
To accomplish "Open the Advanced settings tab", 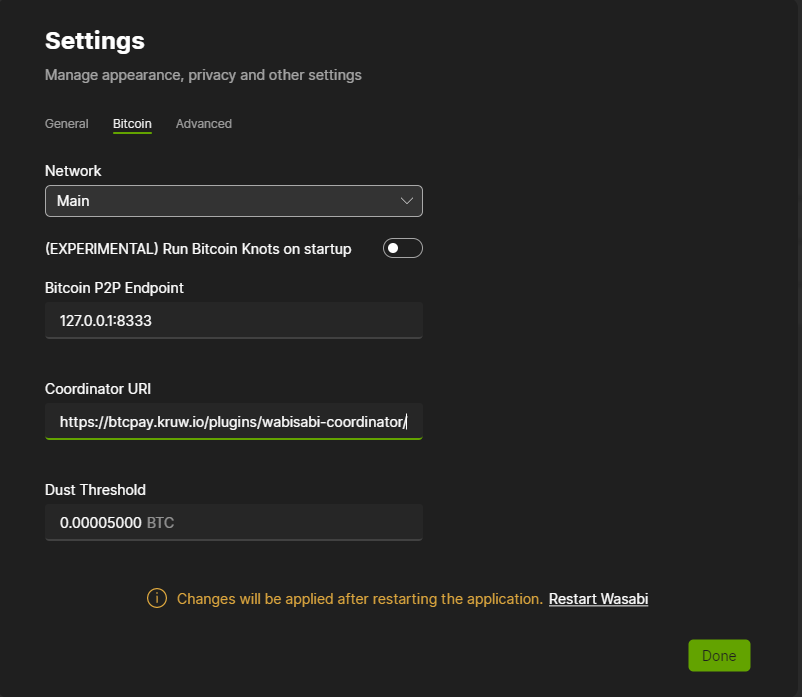I will point(203,124).
